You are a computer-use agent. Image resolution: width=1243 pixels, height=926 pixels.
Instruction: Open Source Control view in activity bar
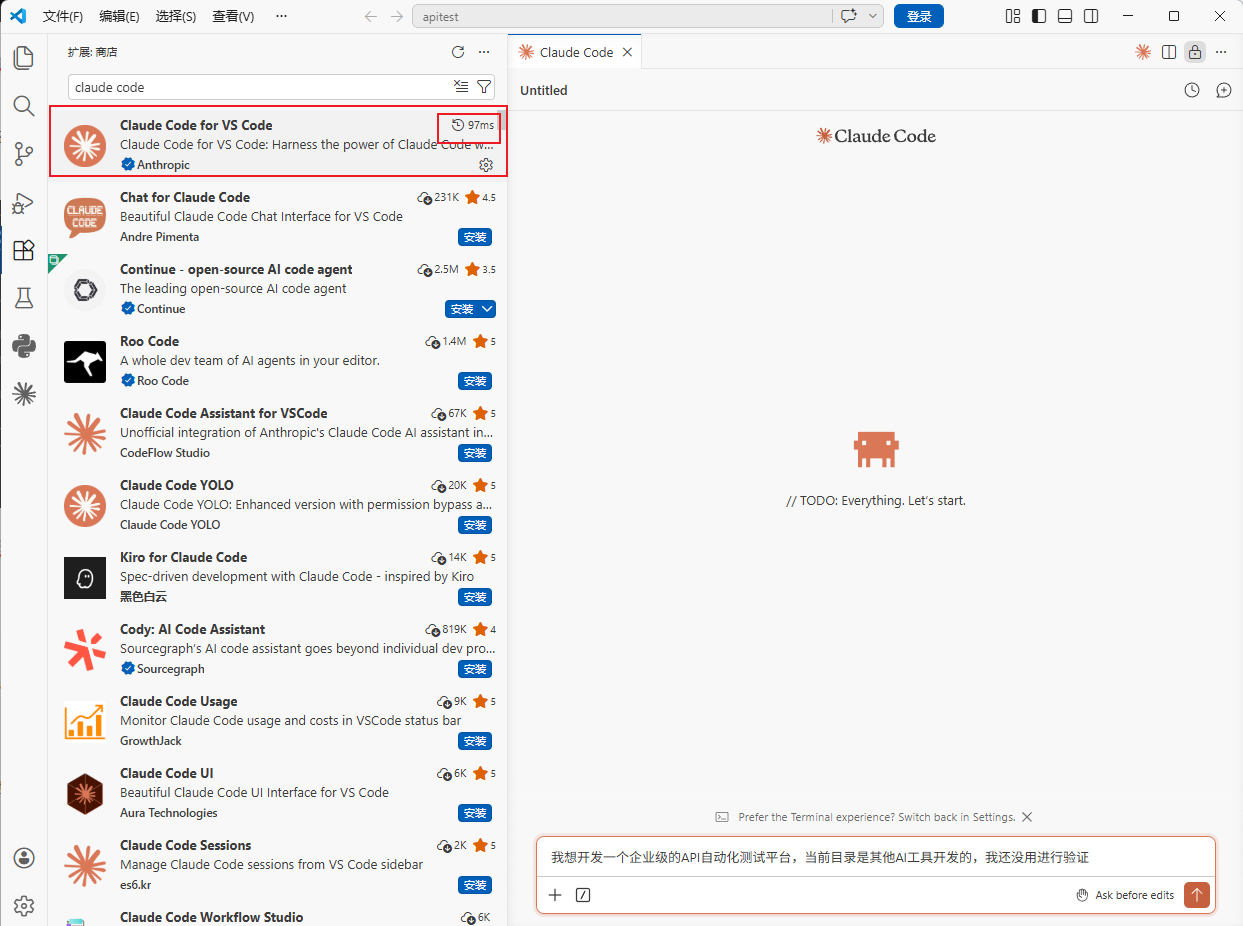[x=24, y=154]
